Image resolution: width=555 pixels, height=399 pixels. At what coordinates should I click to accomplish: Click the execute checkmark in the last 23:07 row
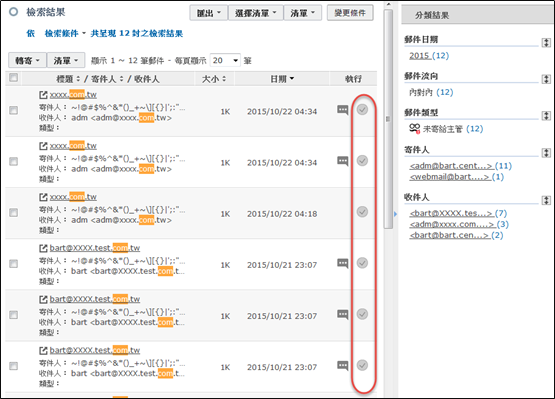pyautogui.click(x=362, y=365)
